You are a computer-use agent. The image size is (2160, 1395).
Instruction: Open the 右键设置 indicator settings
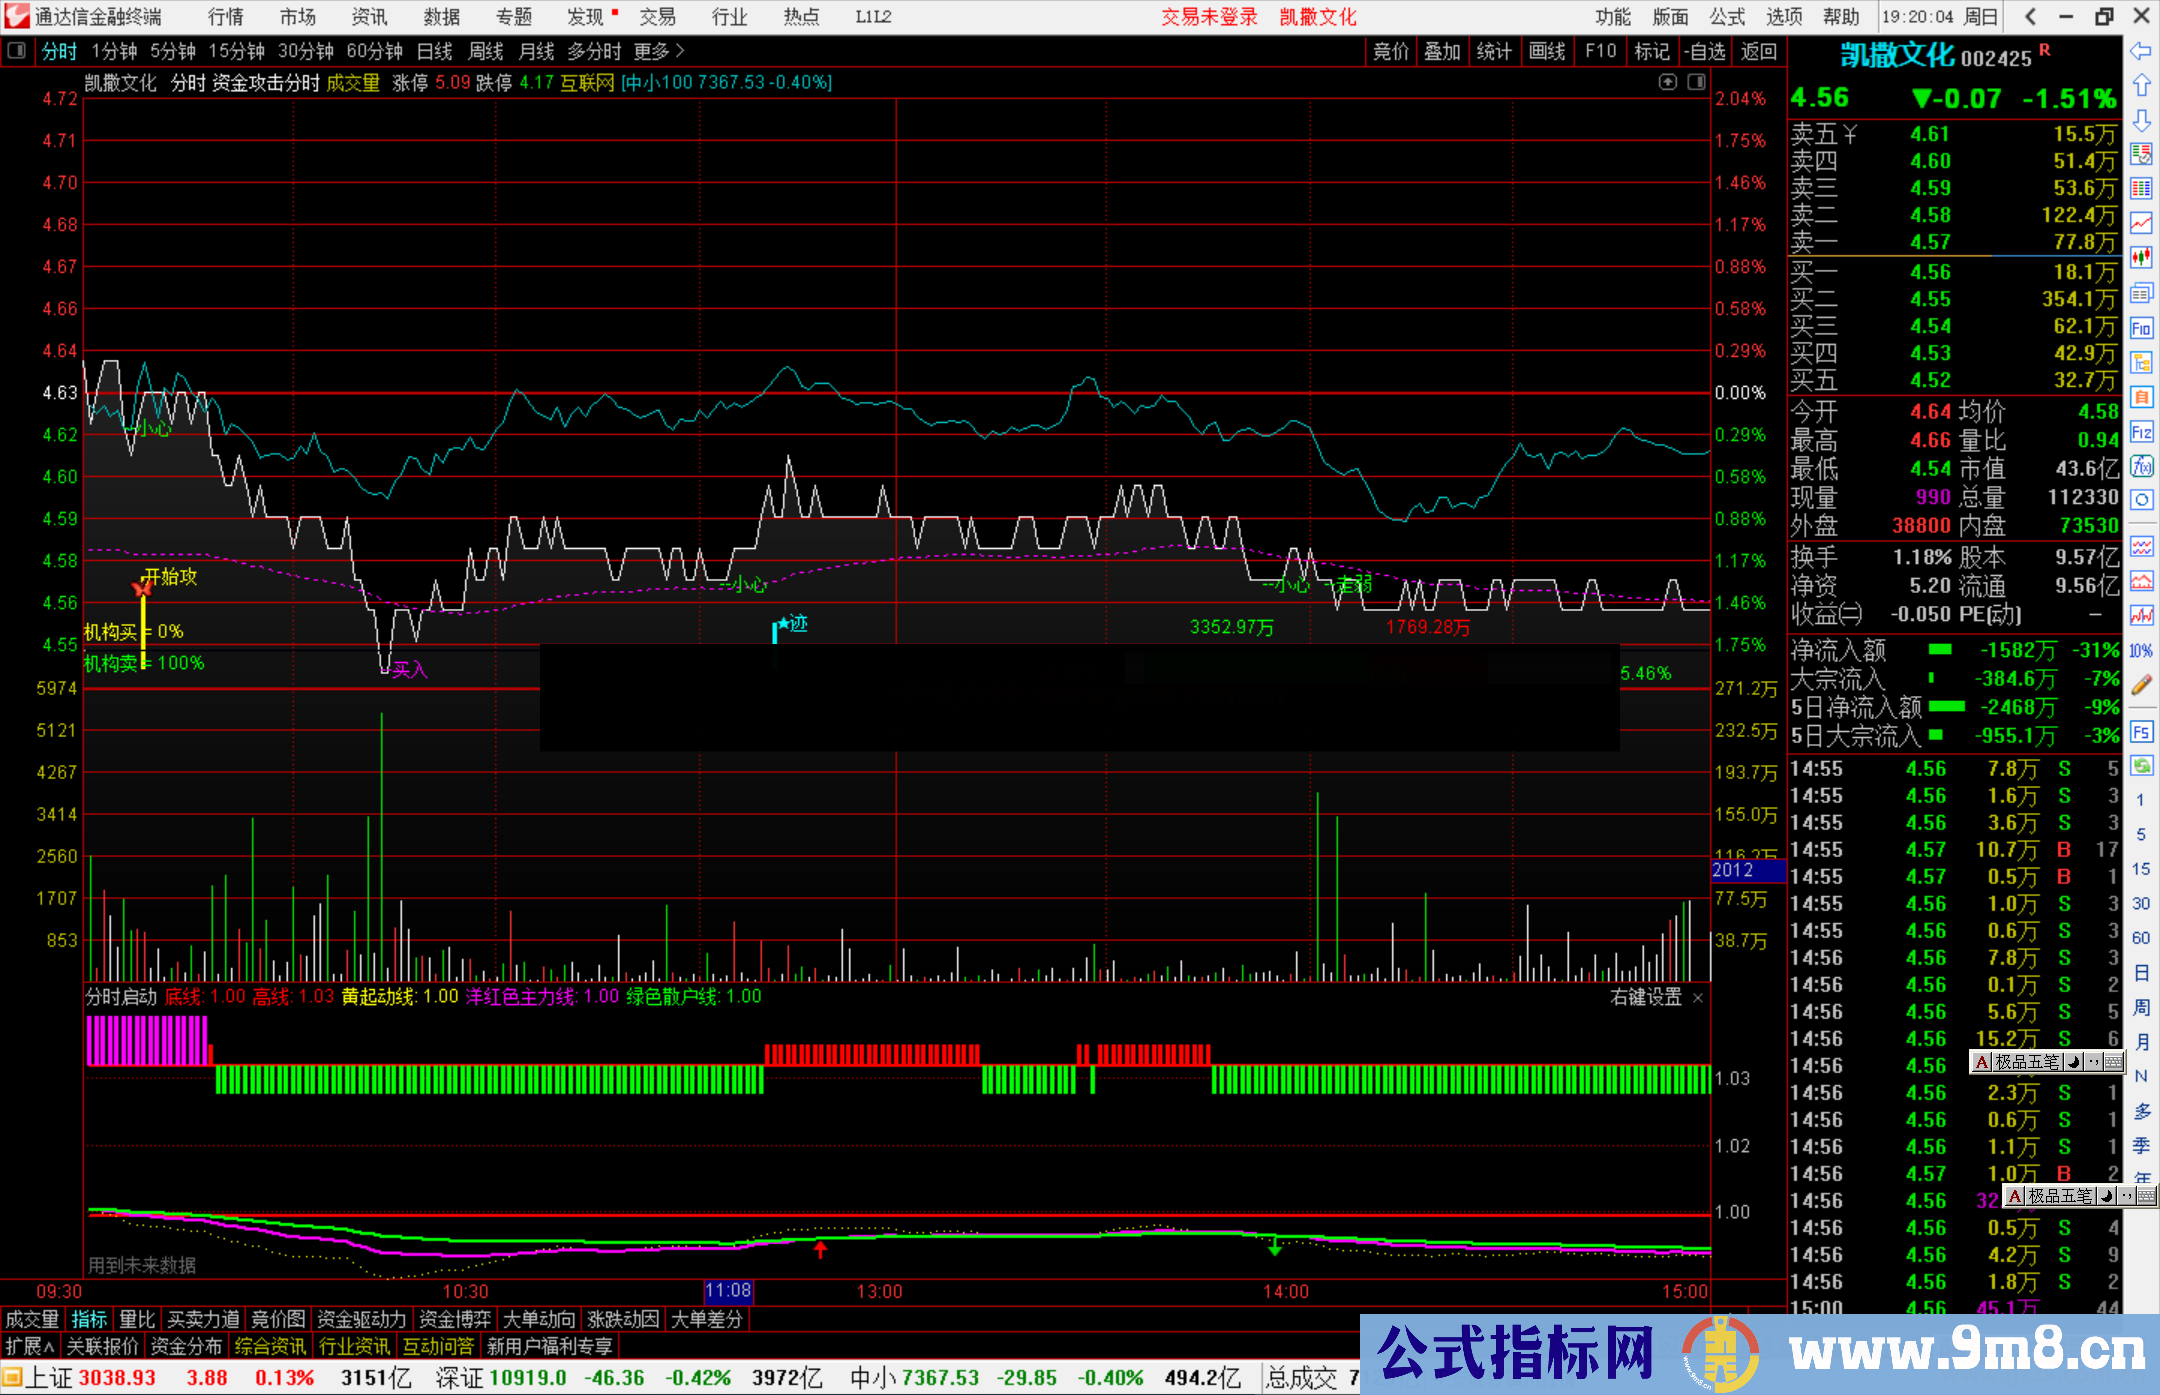click(x=1646, y=997)
